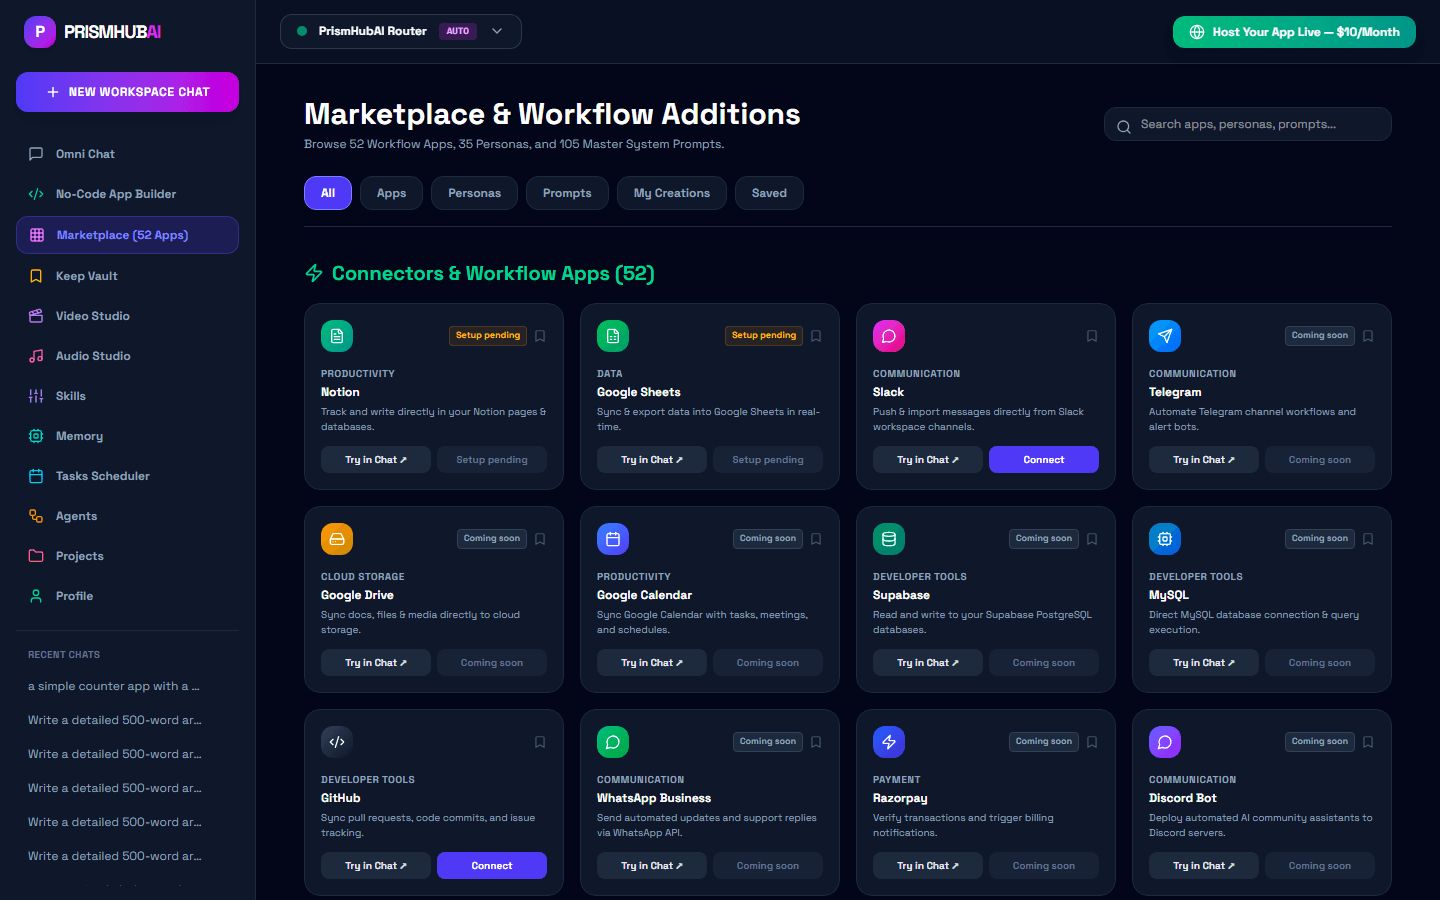Select Marketplace (52 Apps) sidebar item
This screenshot has height=900, width=1440.
[127, 235]
